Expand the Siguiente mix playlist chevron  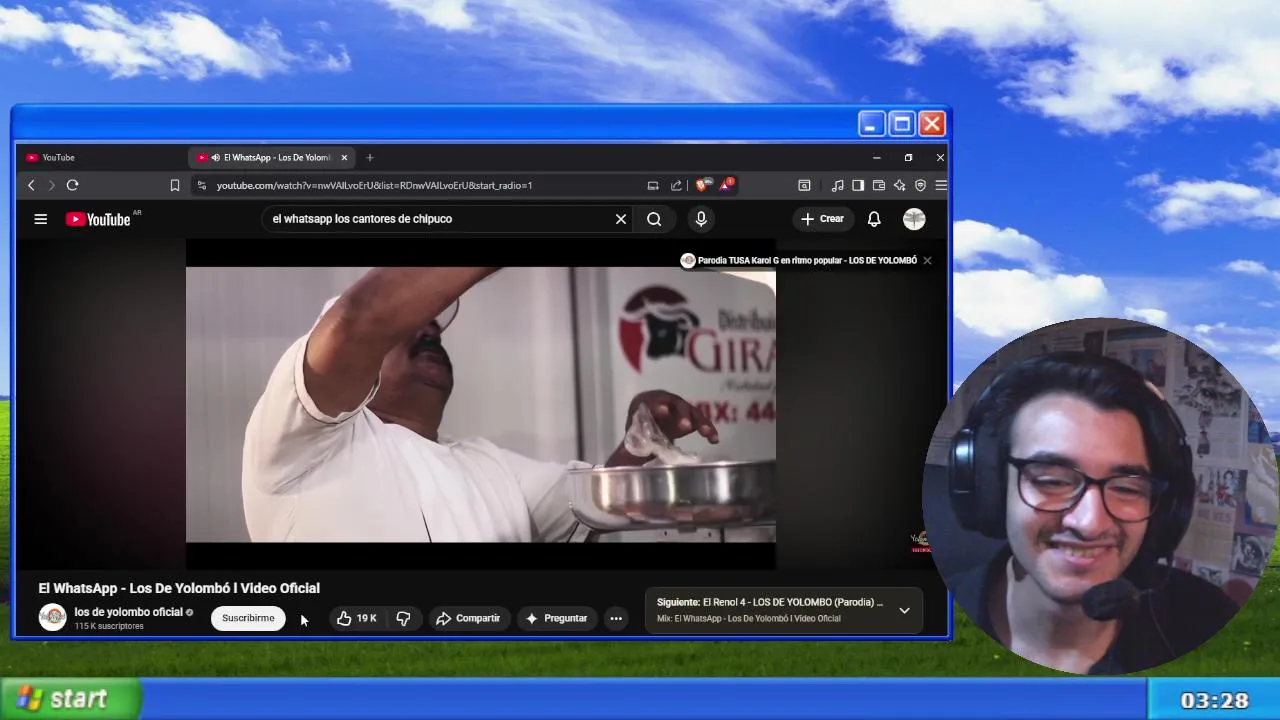click(x=904, y=610)
